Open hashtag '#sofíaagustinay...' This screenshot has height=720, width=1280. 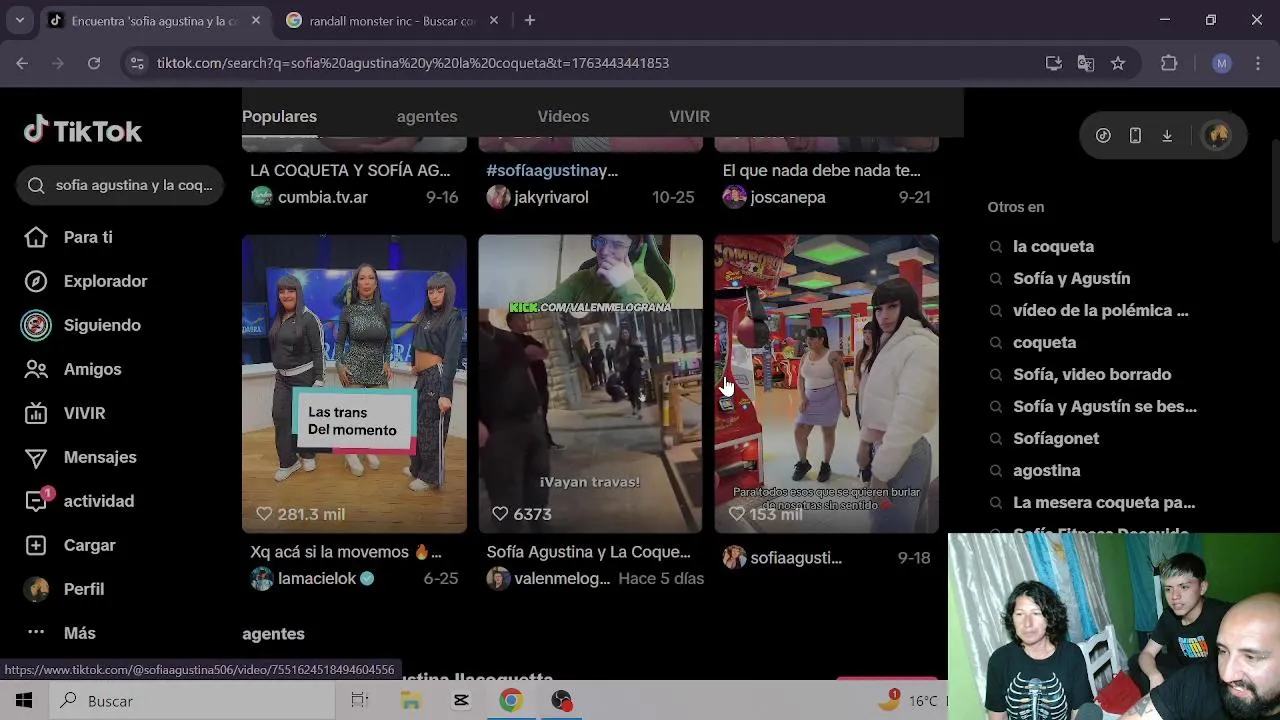point(552,170)
